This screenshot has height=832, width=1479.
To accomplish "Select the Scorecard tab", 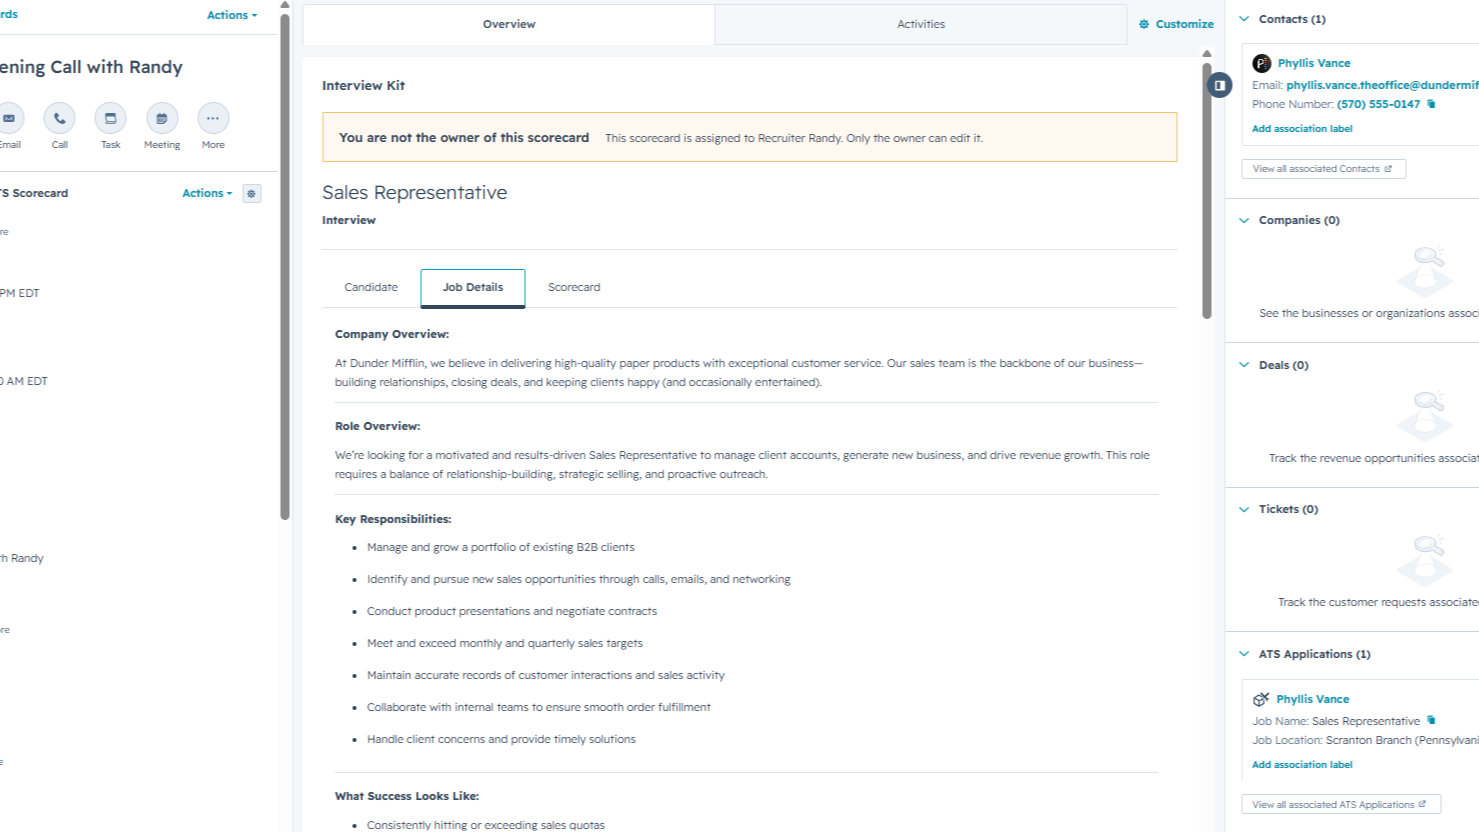I will [574, 287].
